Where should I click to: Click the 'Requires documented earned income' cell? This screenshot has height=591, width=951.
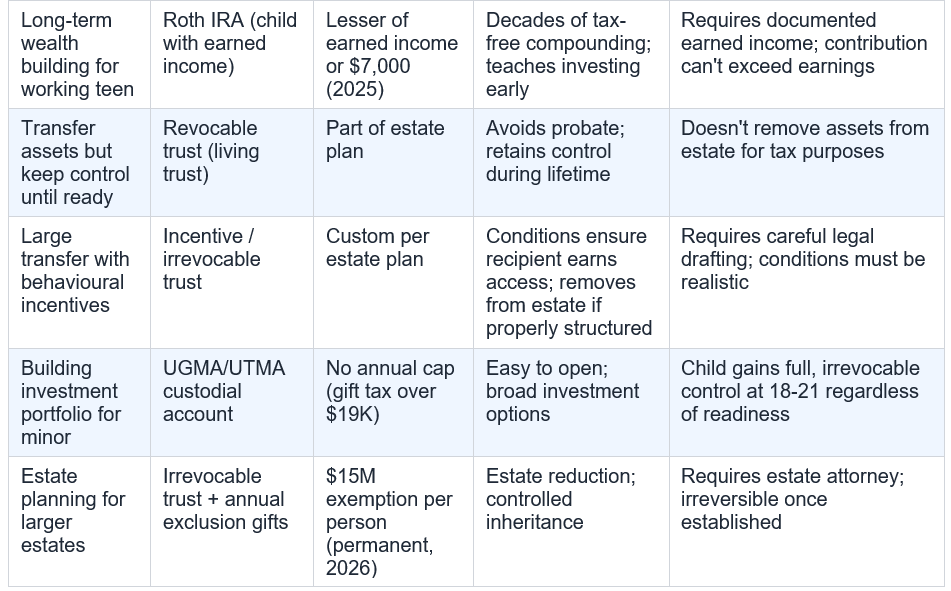pyautogui.click(x=807, y=55)
